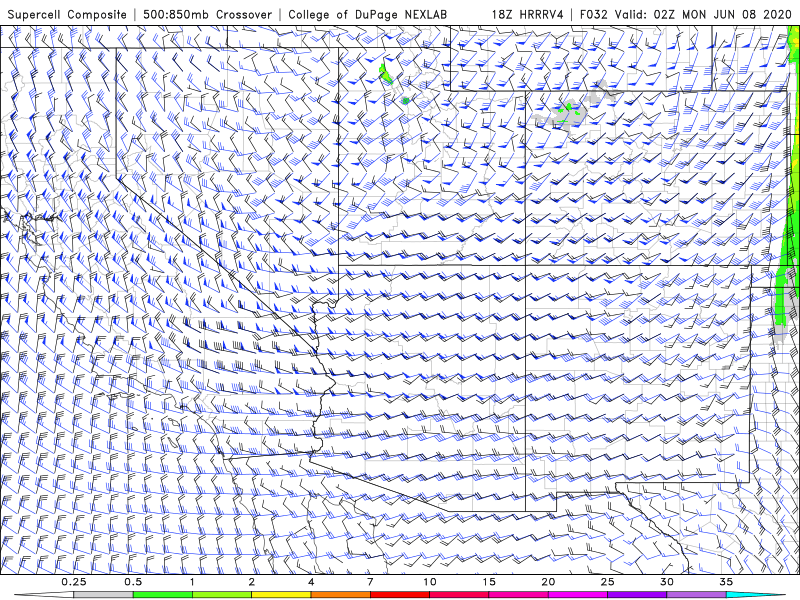This screenshot has width=800, height=600.
Task: Click the "18Z HRRRV4" model run text
Action: click(x=528, y=15)
